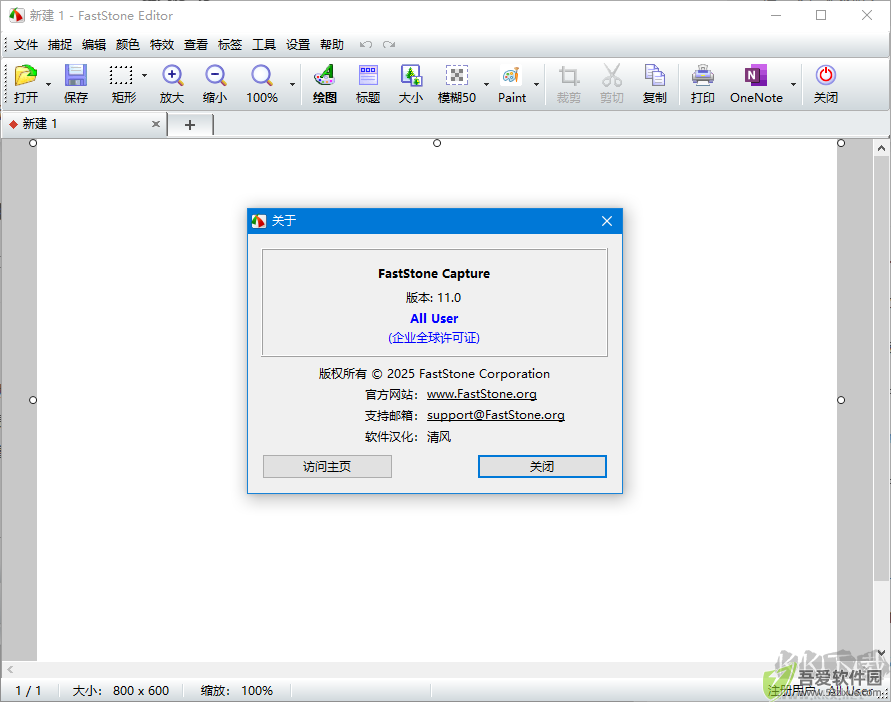Image resolution: width=891 pixels, height=702 pixels.
Task: Add a new tab with plus button
Action: click(190, 124)
